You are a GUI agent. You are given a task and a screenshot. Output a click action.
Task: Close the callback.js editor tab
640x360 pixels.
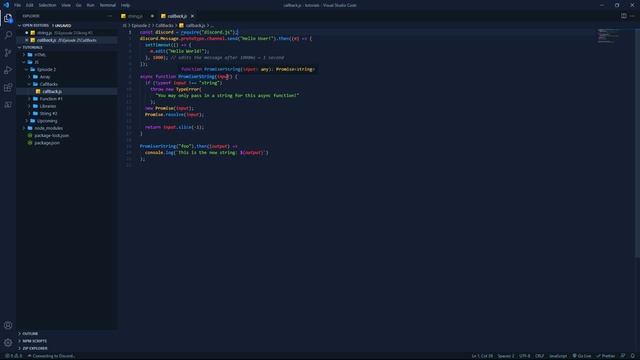(x=192, y=16)
